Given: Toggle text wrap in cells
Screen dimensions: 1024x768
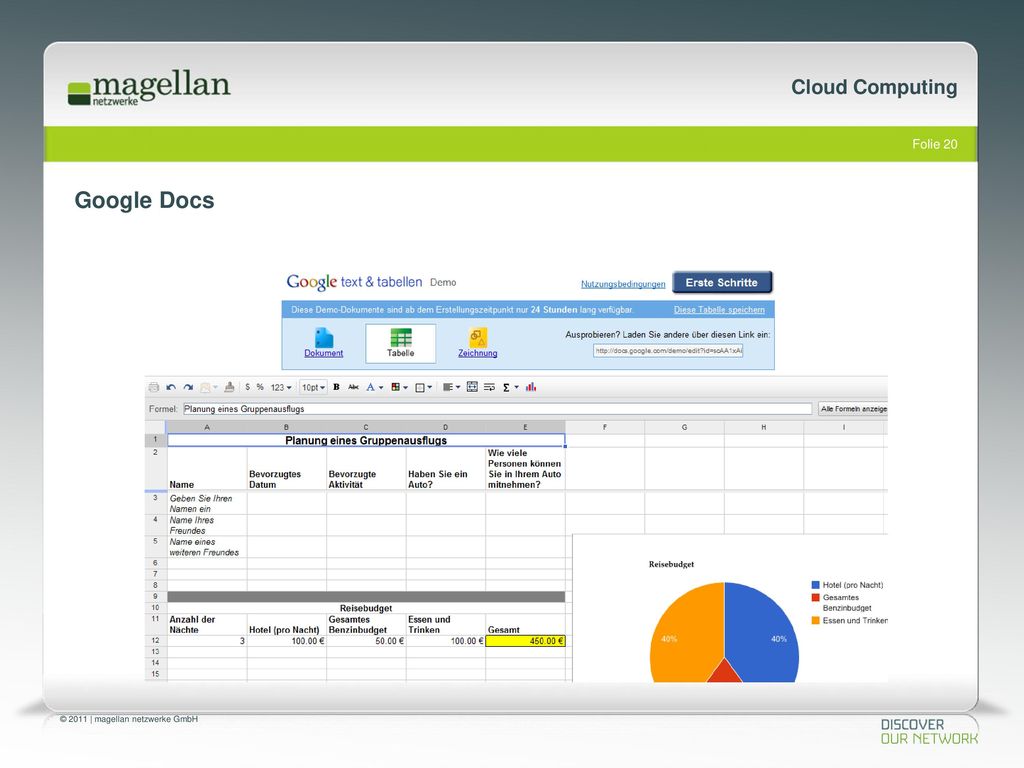Looking at the screenshot, I should pos(489,387).
